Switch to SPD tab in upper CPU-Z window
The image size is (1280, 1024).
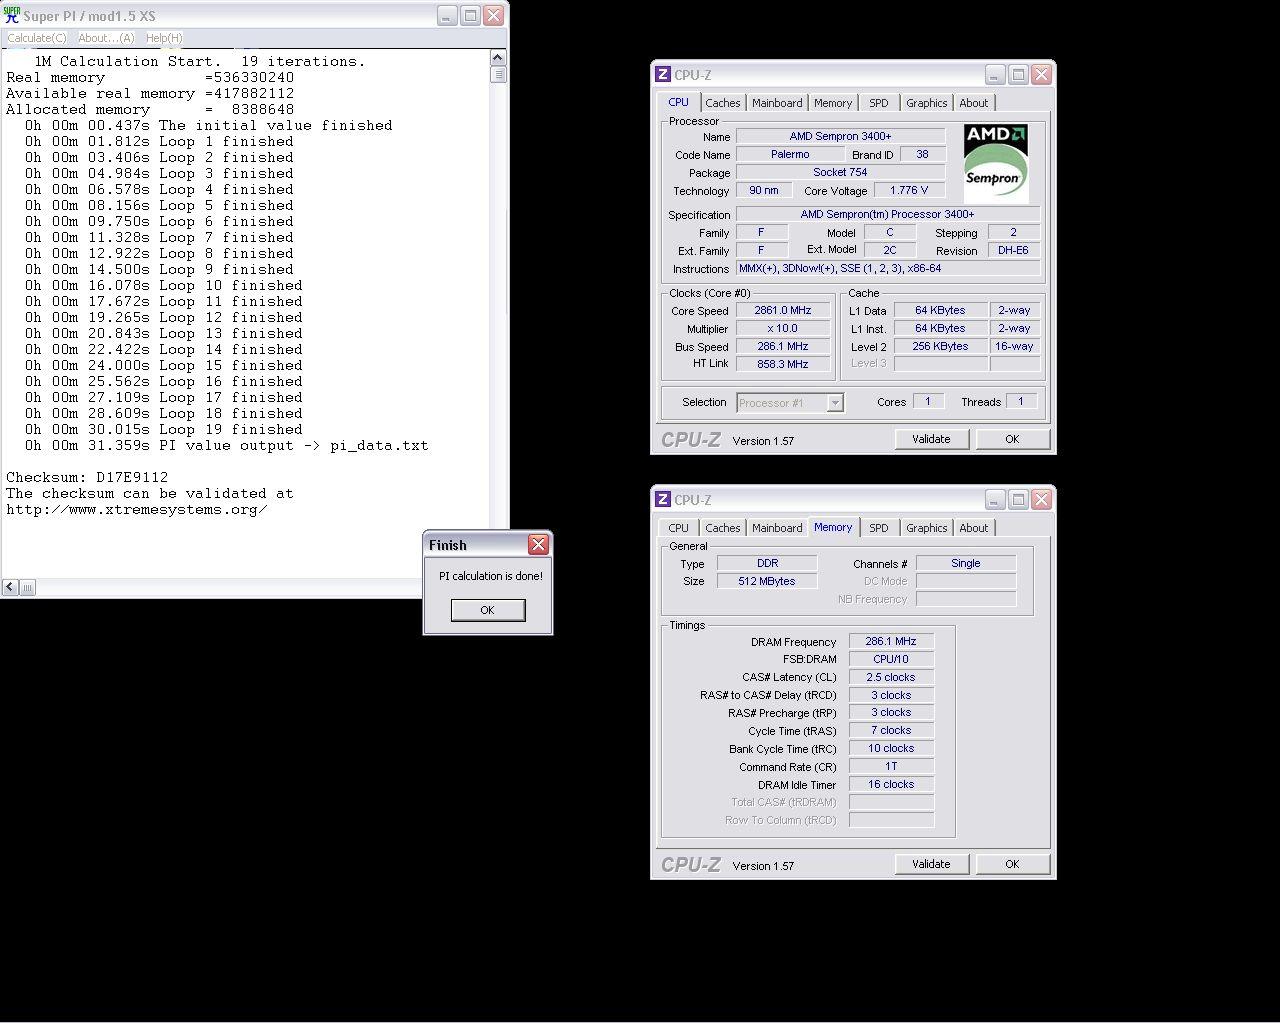click(878, 103)
